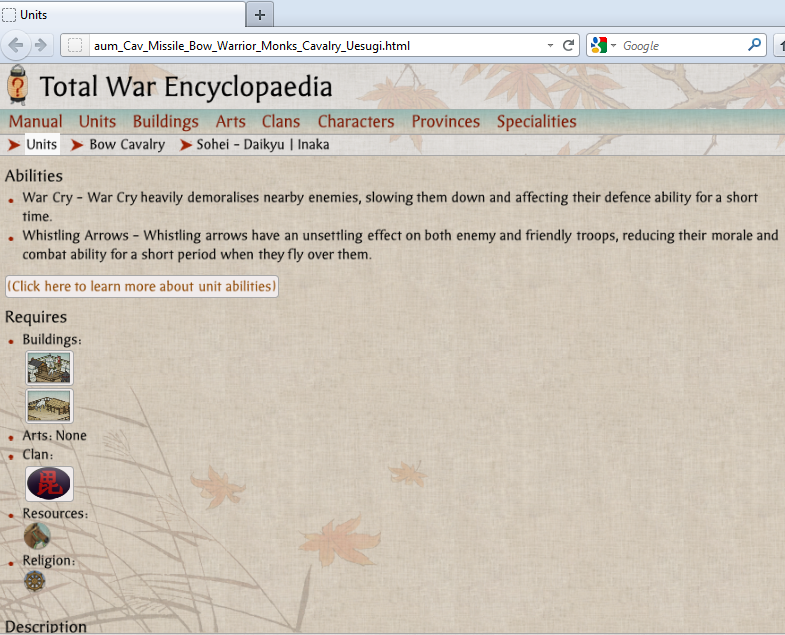Viewport: 785px width, 635px height.
Task: Open the Clans menu
Action: 281,122
